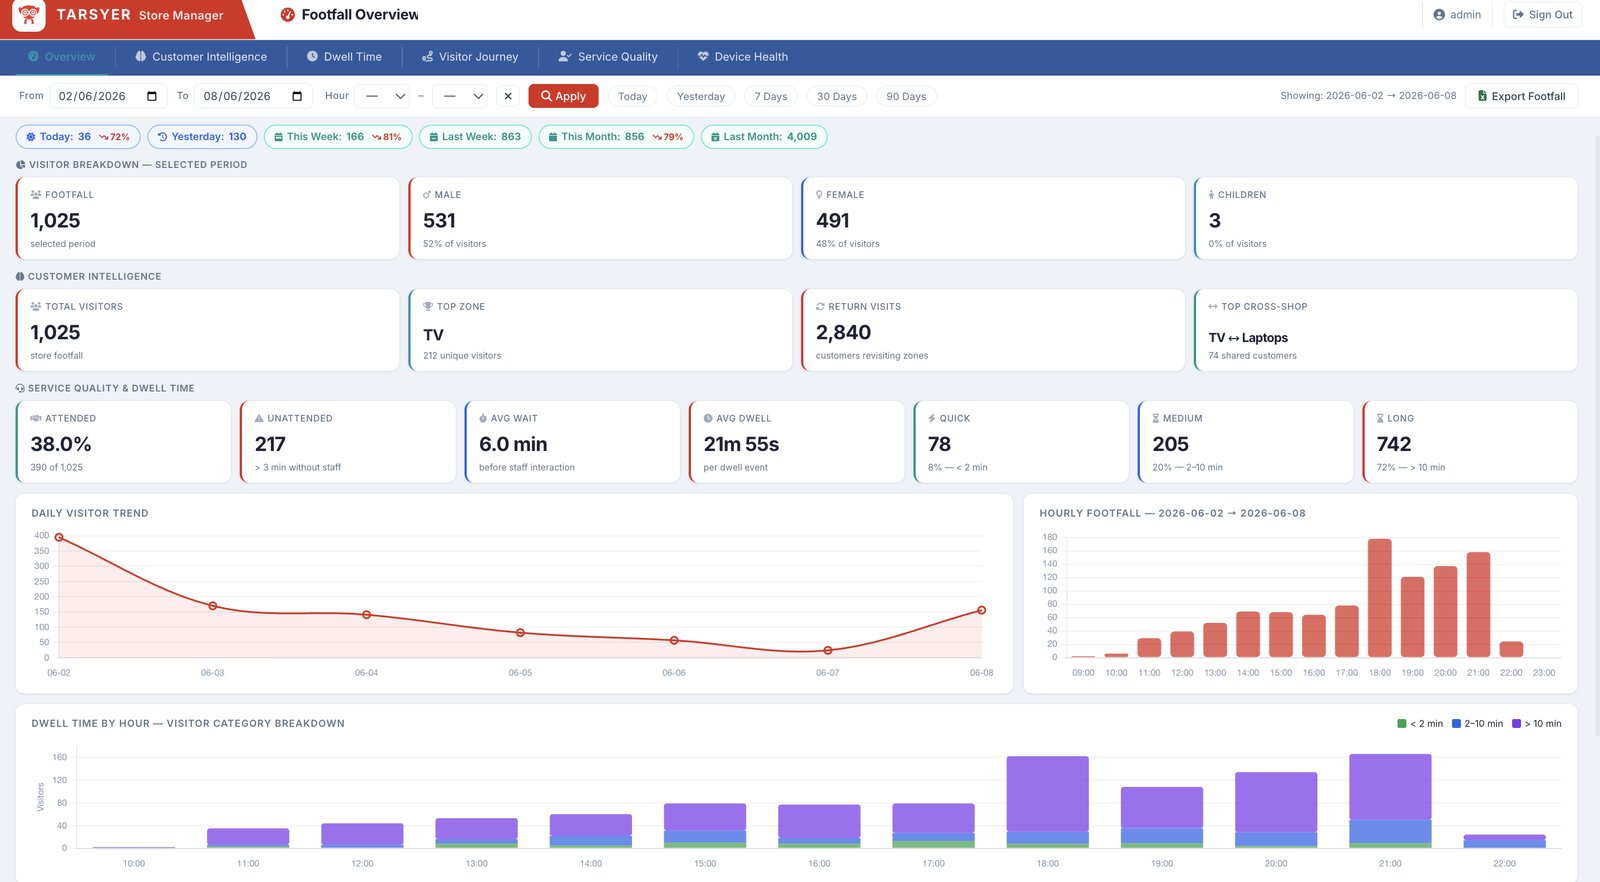1600x882 pixels.
Task: Select the 7 Days quick range
Action: tap(771, 97)
